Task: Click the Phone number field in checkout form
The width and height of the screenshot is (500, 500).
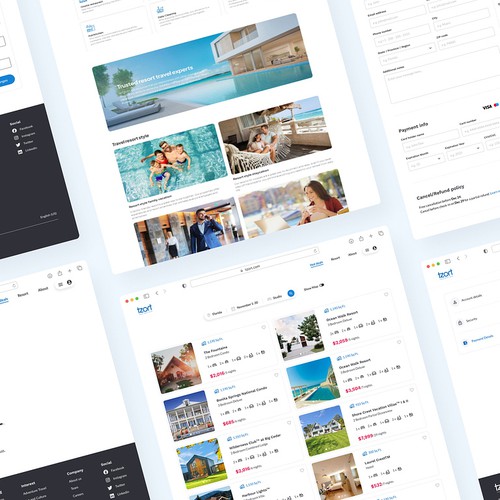Action: (x=402, y=36)
